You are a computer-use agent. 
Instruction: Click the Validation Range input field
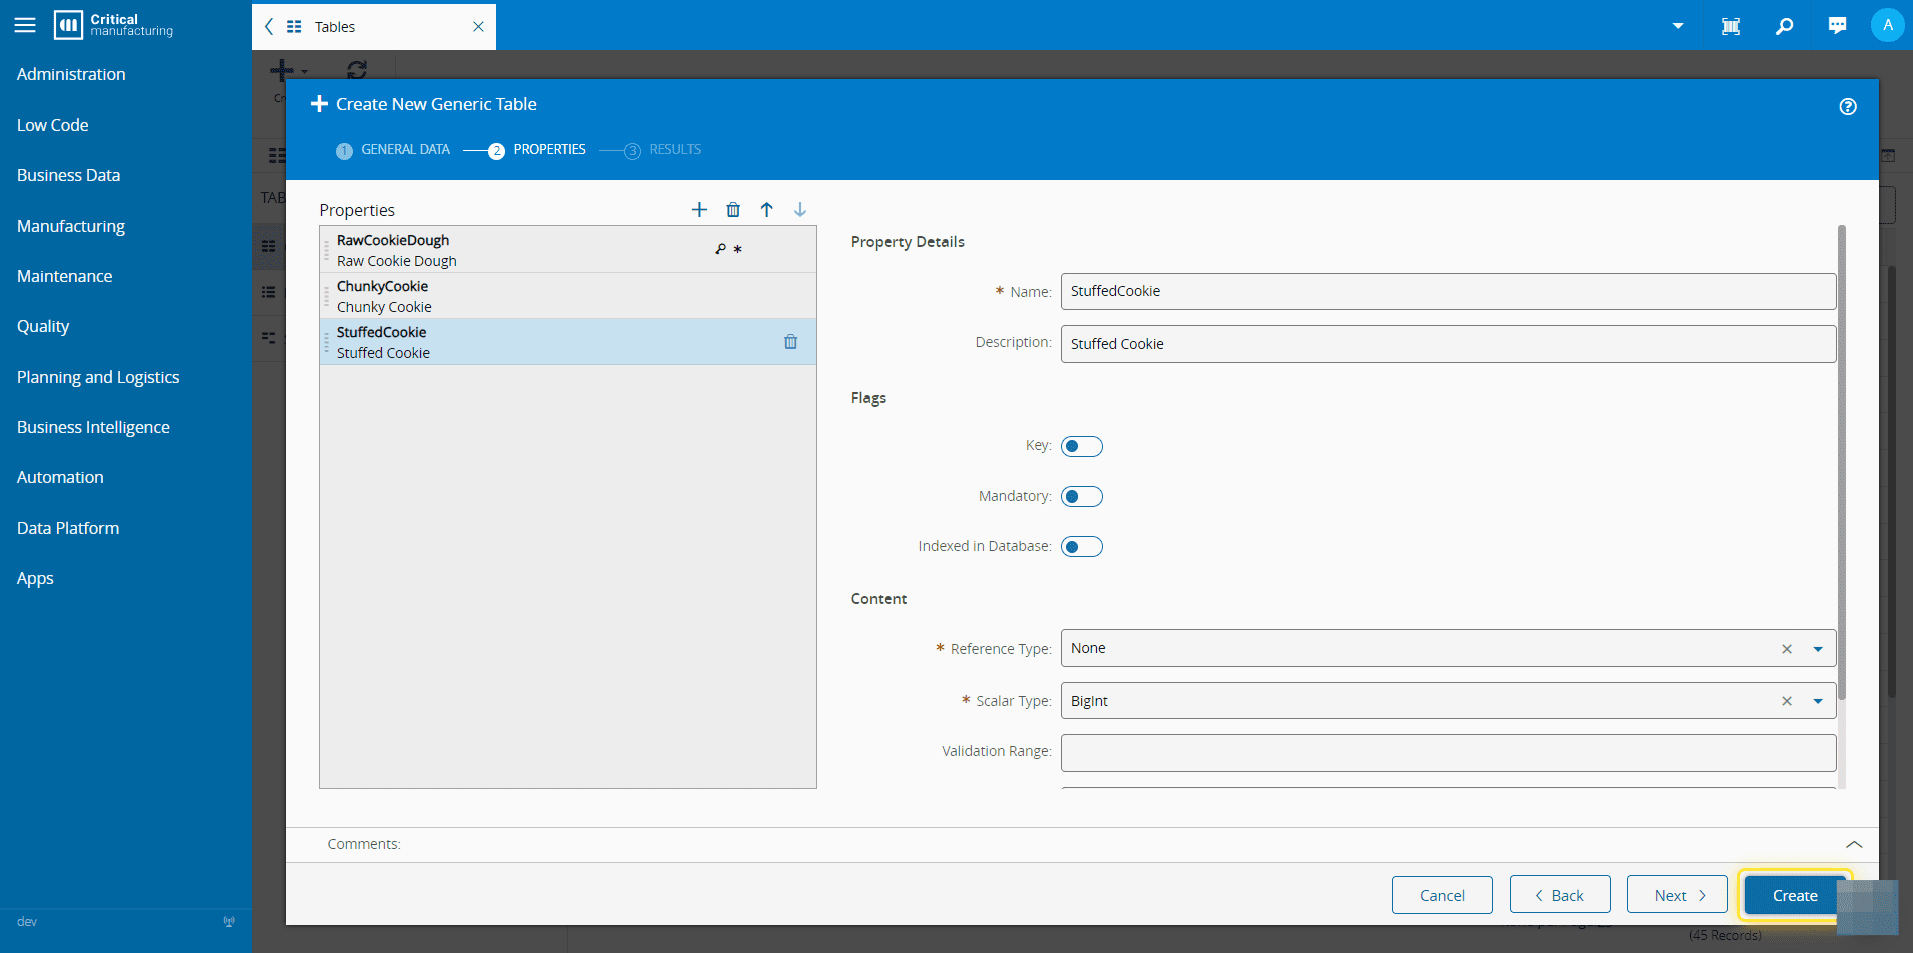[x=1447, y=753]
